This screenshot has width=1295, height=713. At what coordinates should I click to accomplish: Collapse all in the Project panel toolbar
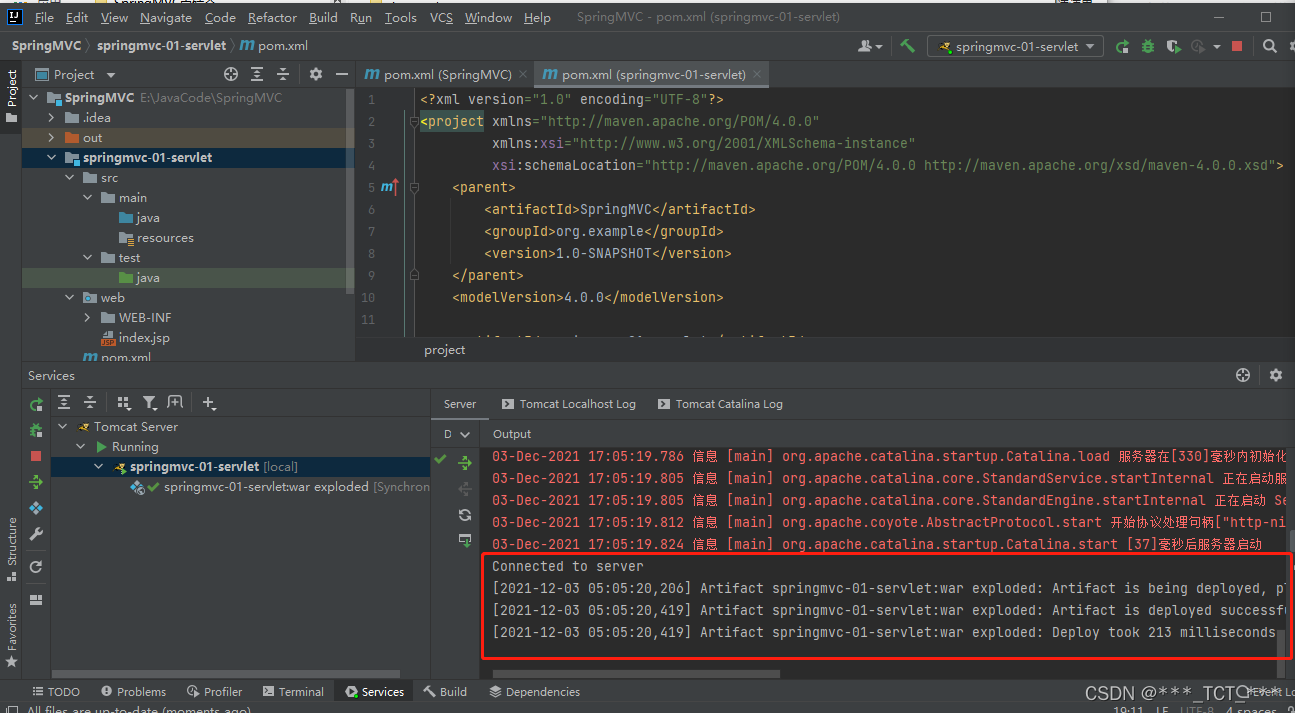point(283,74)
